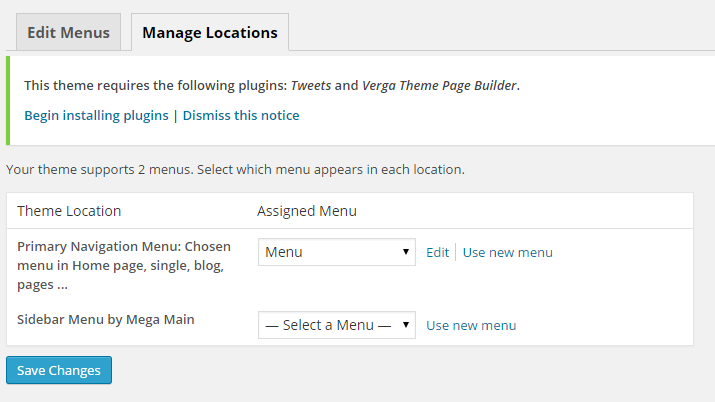Save Changes to the menu locations
The width and height of the screenshot is (715, 402).
tap(59, 370)
